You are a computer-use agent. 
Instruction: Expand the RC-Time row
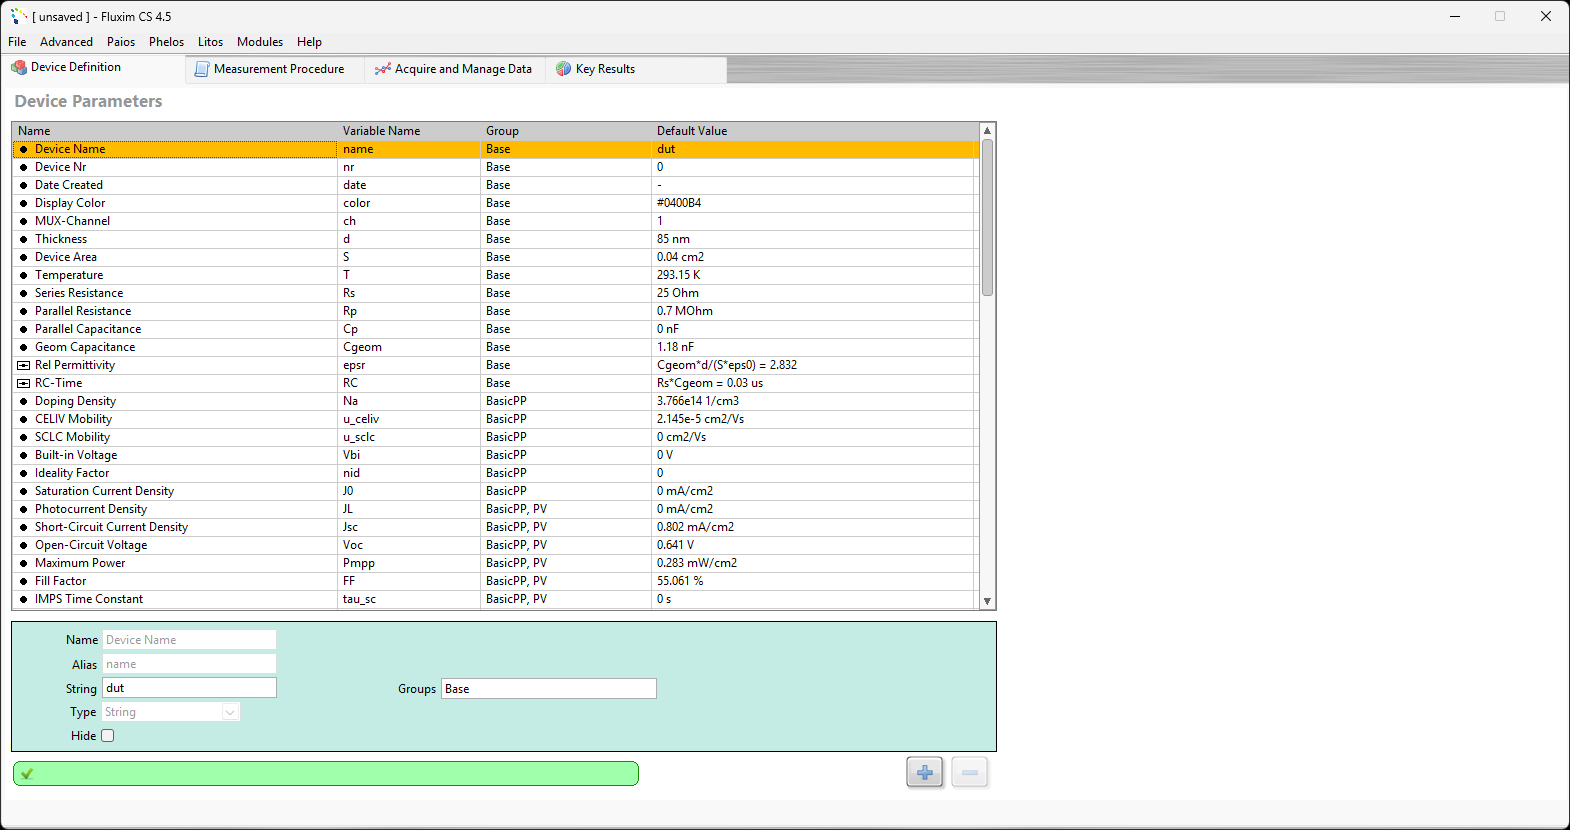click(24, 383)
